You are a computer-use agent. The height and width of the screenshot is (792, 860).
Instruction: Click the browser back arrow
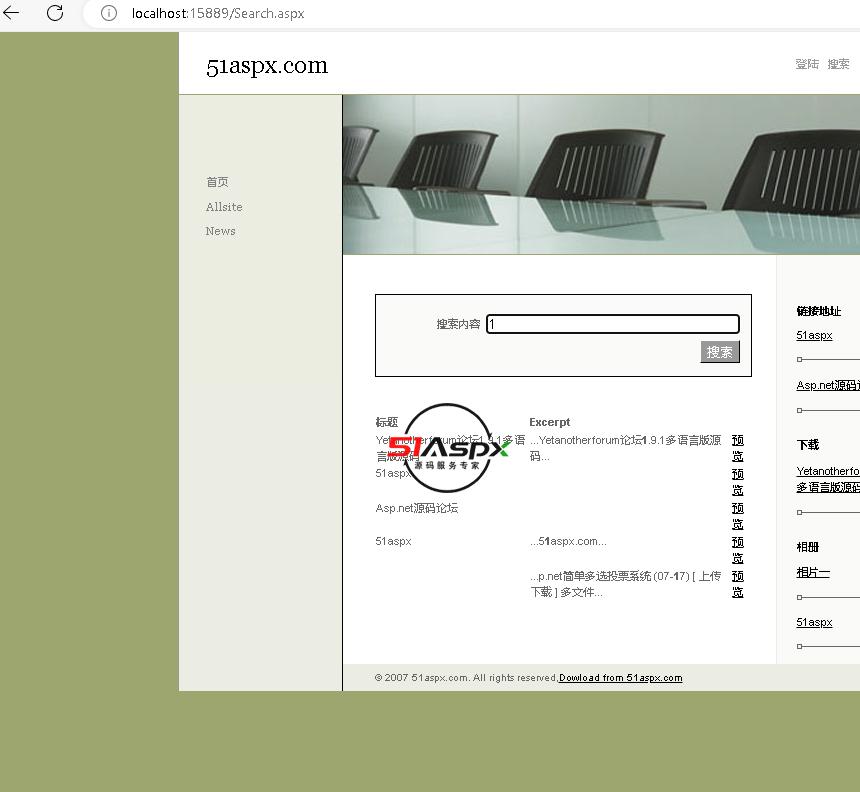pos(11,13)
